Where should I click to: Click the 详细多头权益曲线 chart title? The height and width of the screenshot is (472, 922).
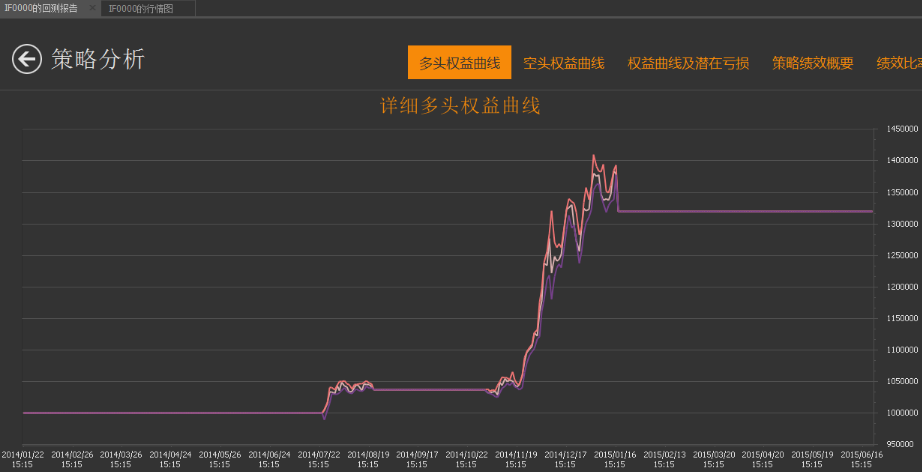[460, 106]
